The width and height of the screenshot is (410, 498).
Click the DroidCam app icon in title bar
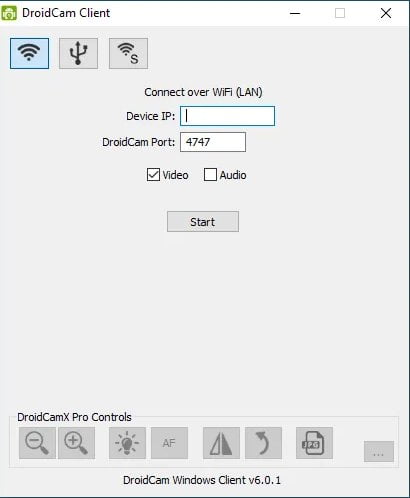[x=9, y=13]
